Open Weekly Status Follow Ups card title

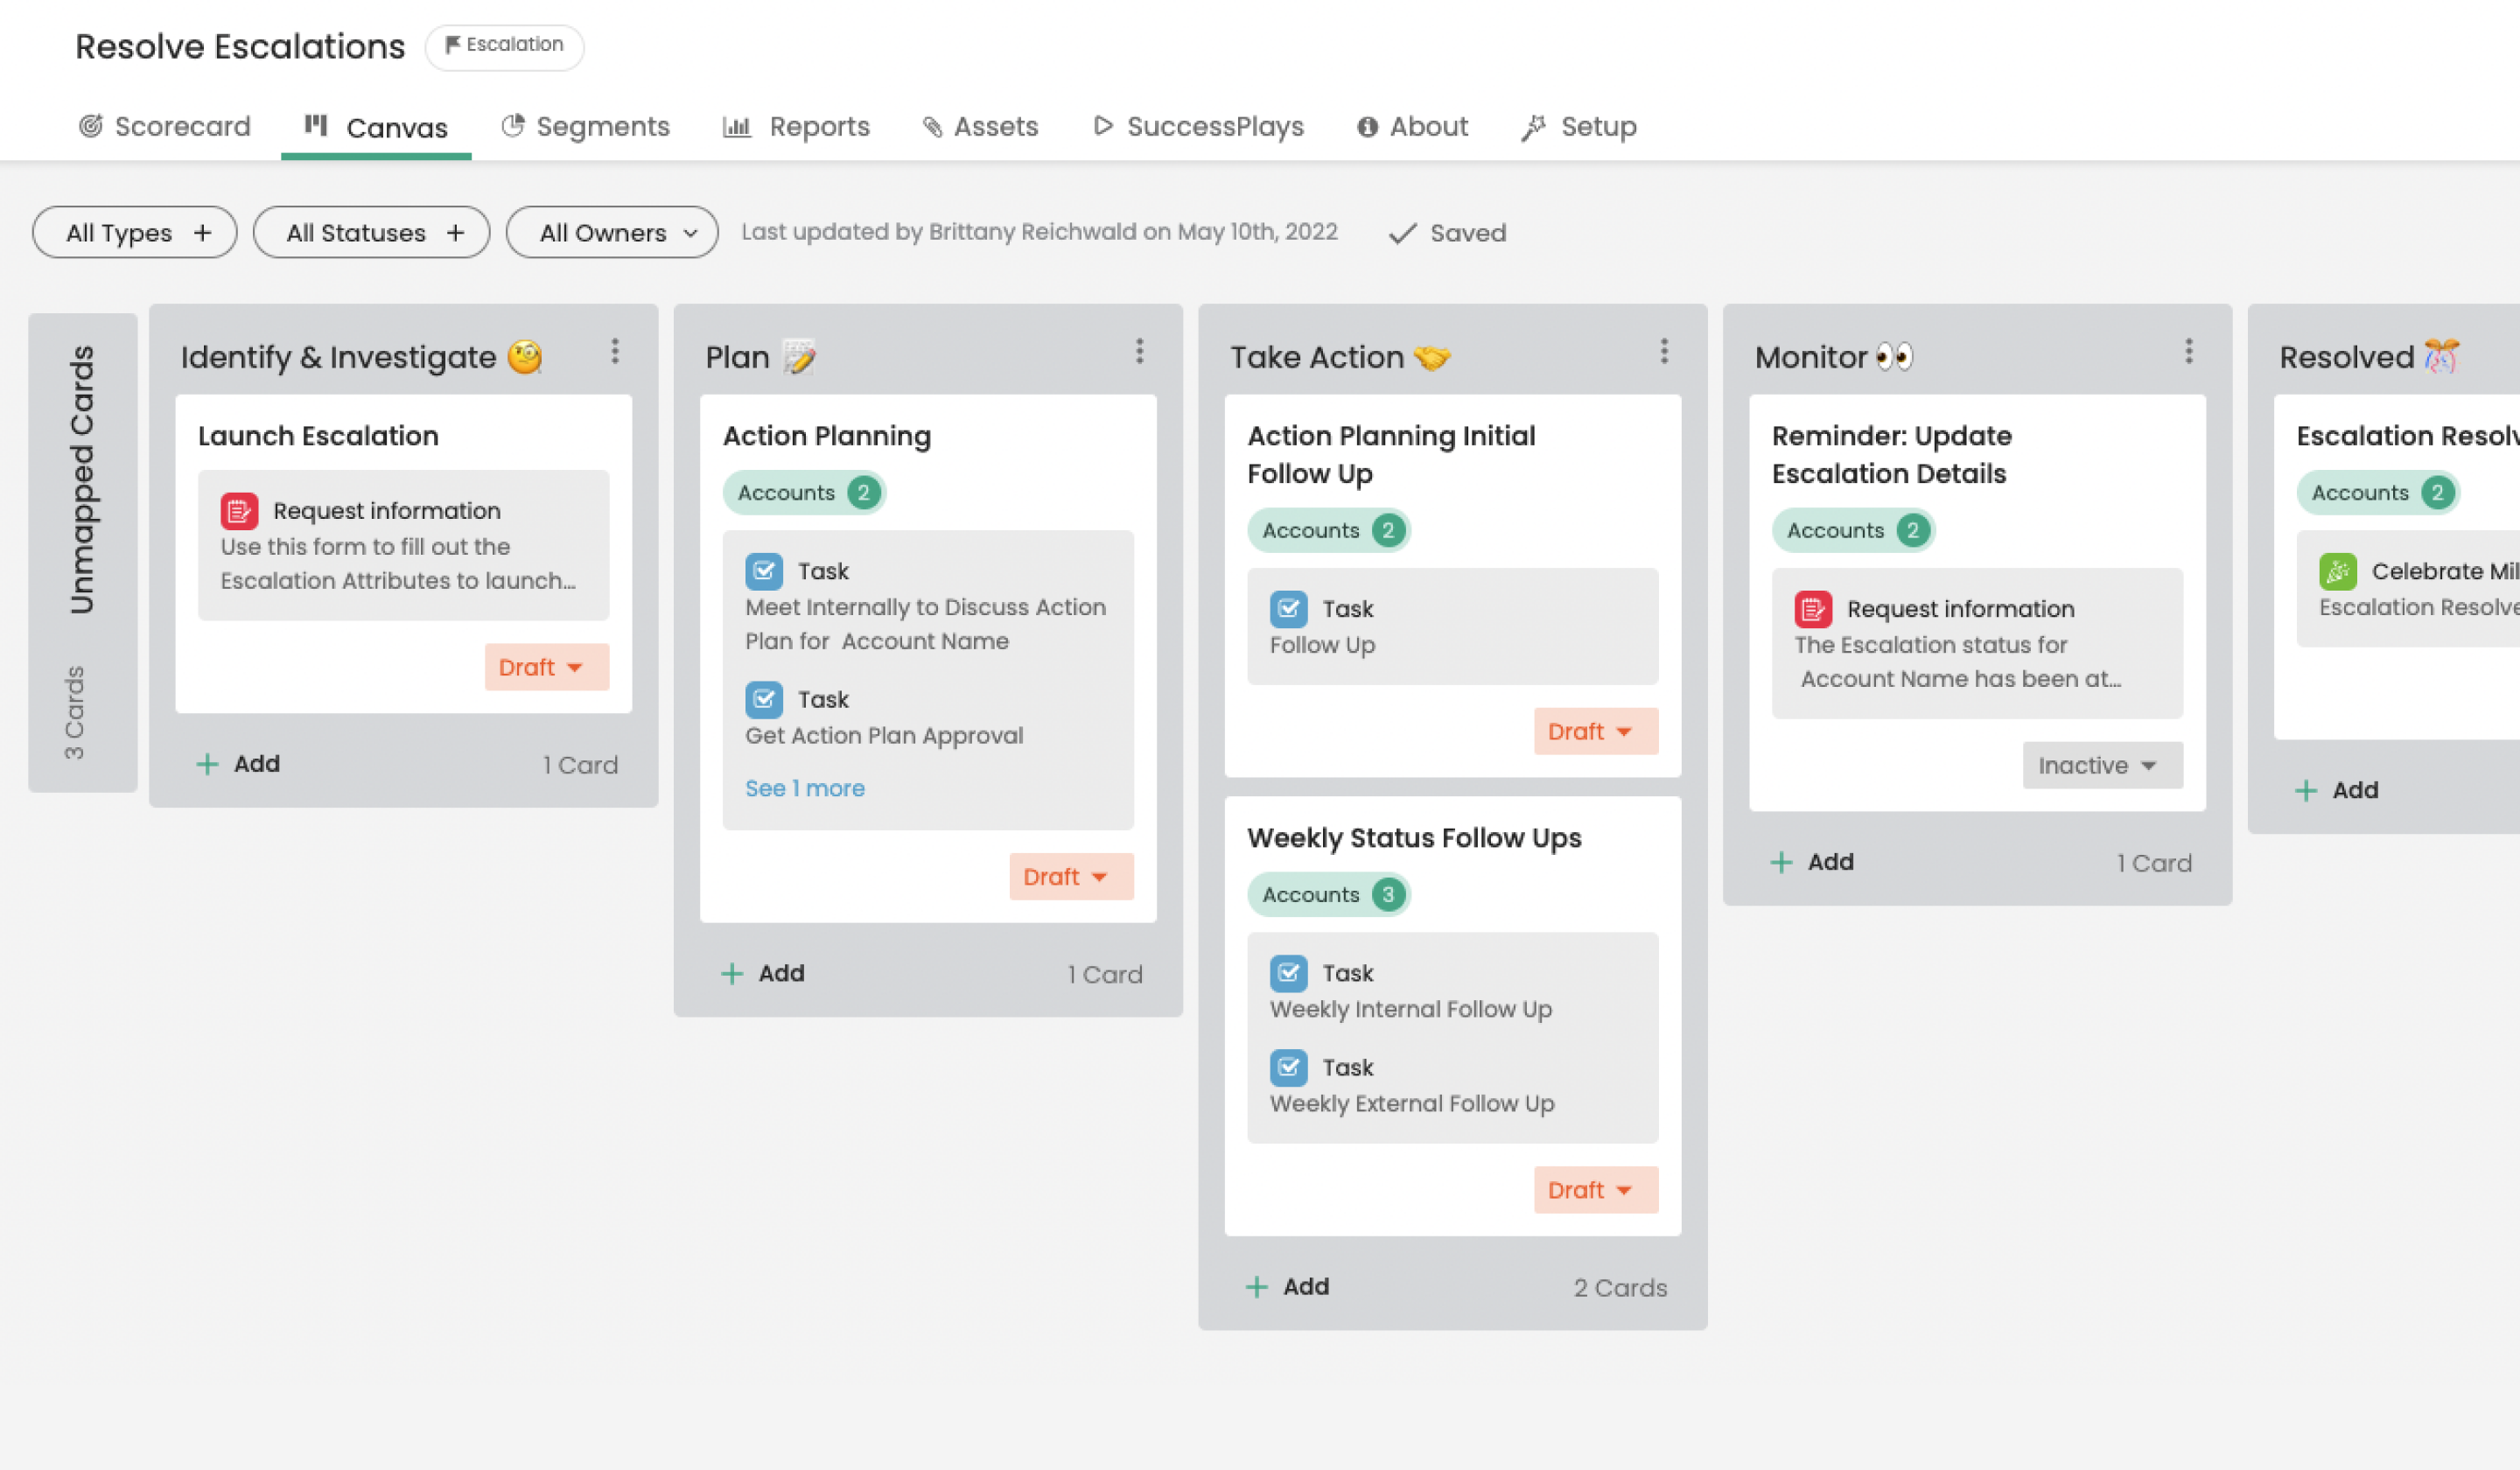pos(1414,838)
